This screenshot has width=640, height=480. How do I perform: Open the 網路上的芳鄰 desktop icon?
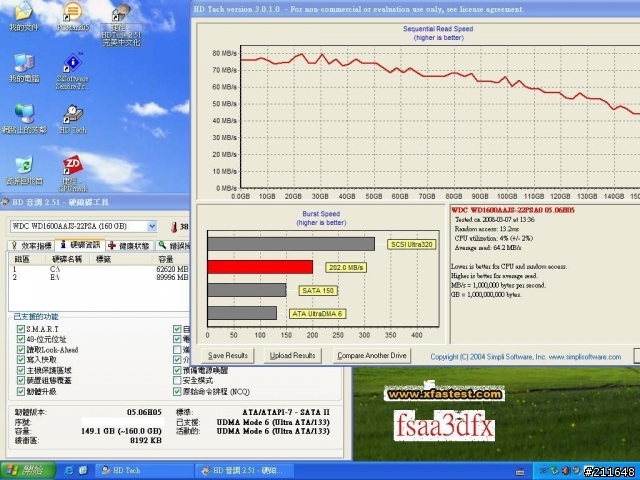(x=24, y=119)
